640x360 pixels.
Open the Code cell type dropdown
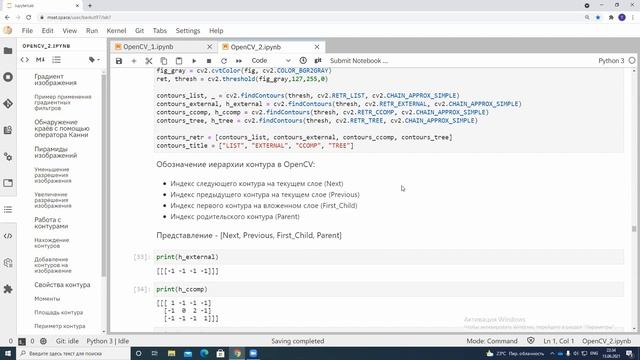coord(271,60)
